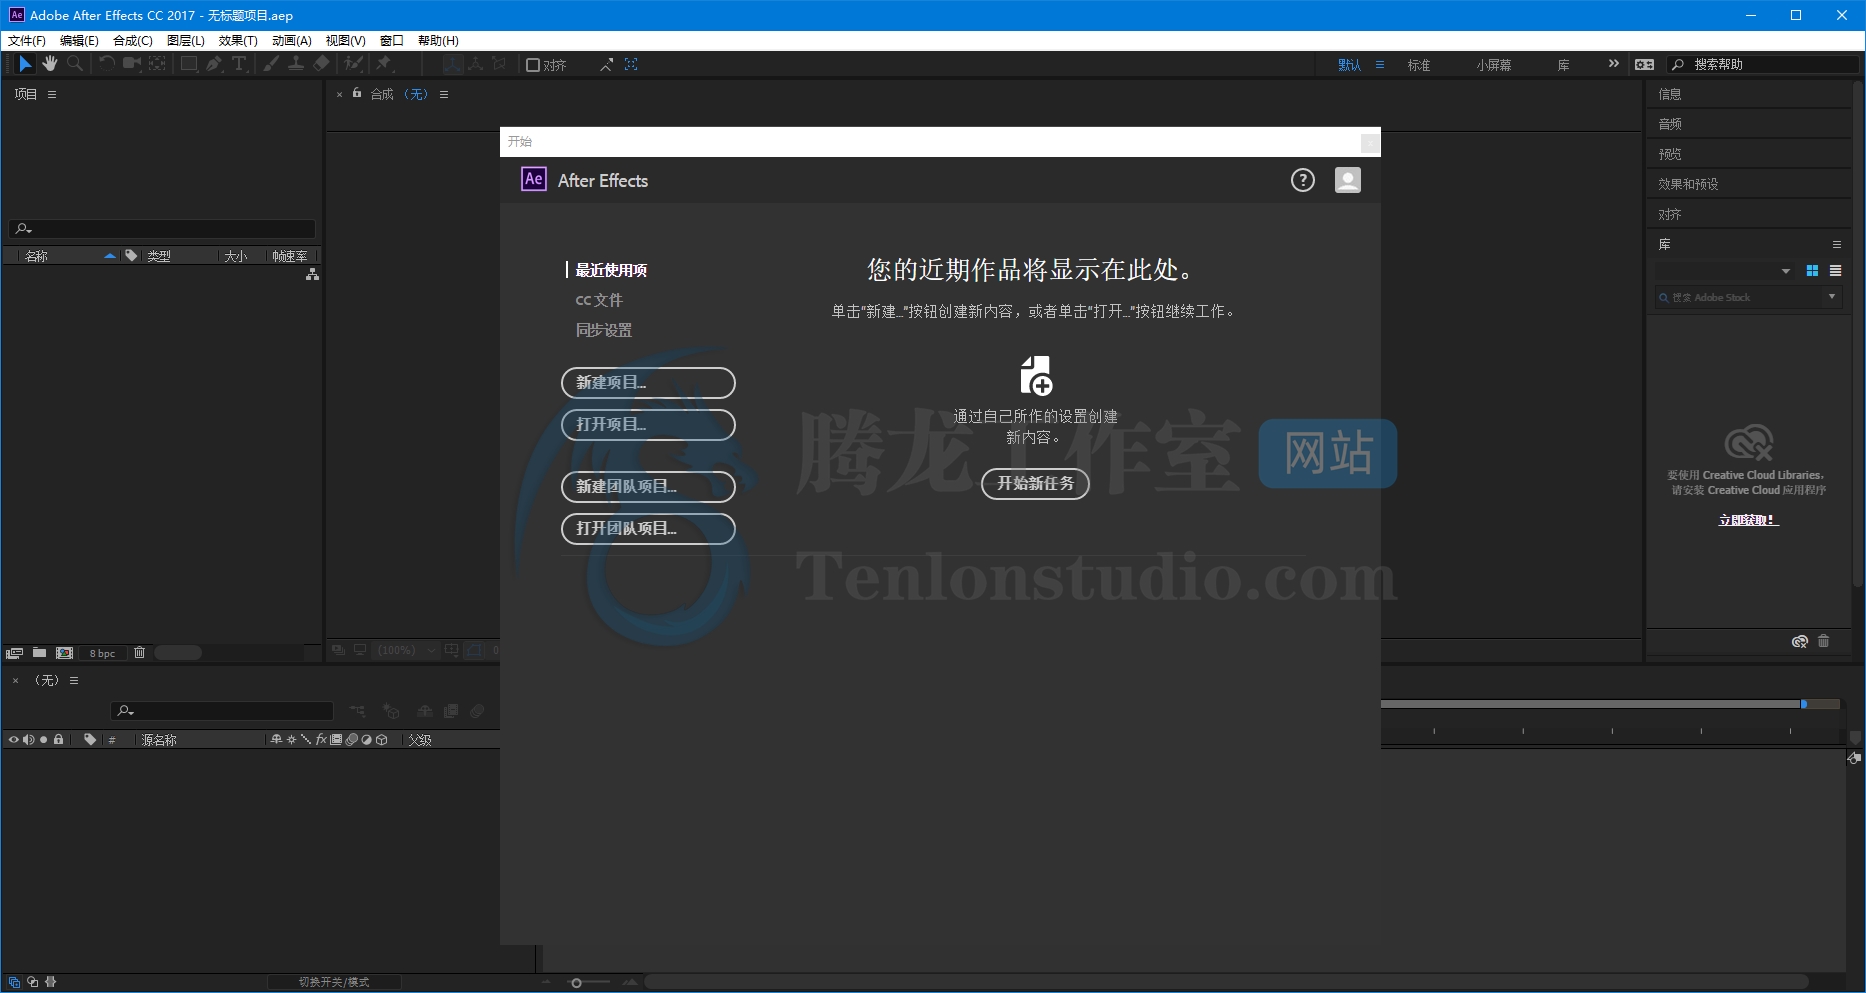Select the Unified Camera tool
This screenshot has width=1866, height=993.
tap(131, 64)
